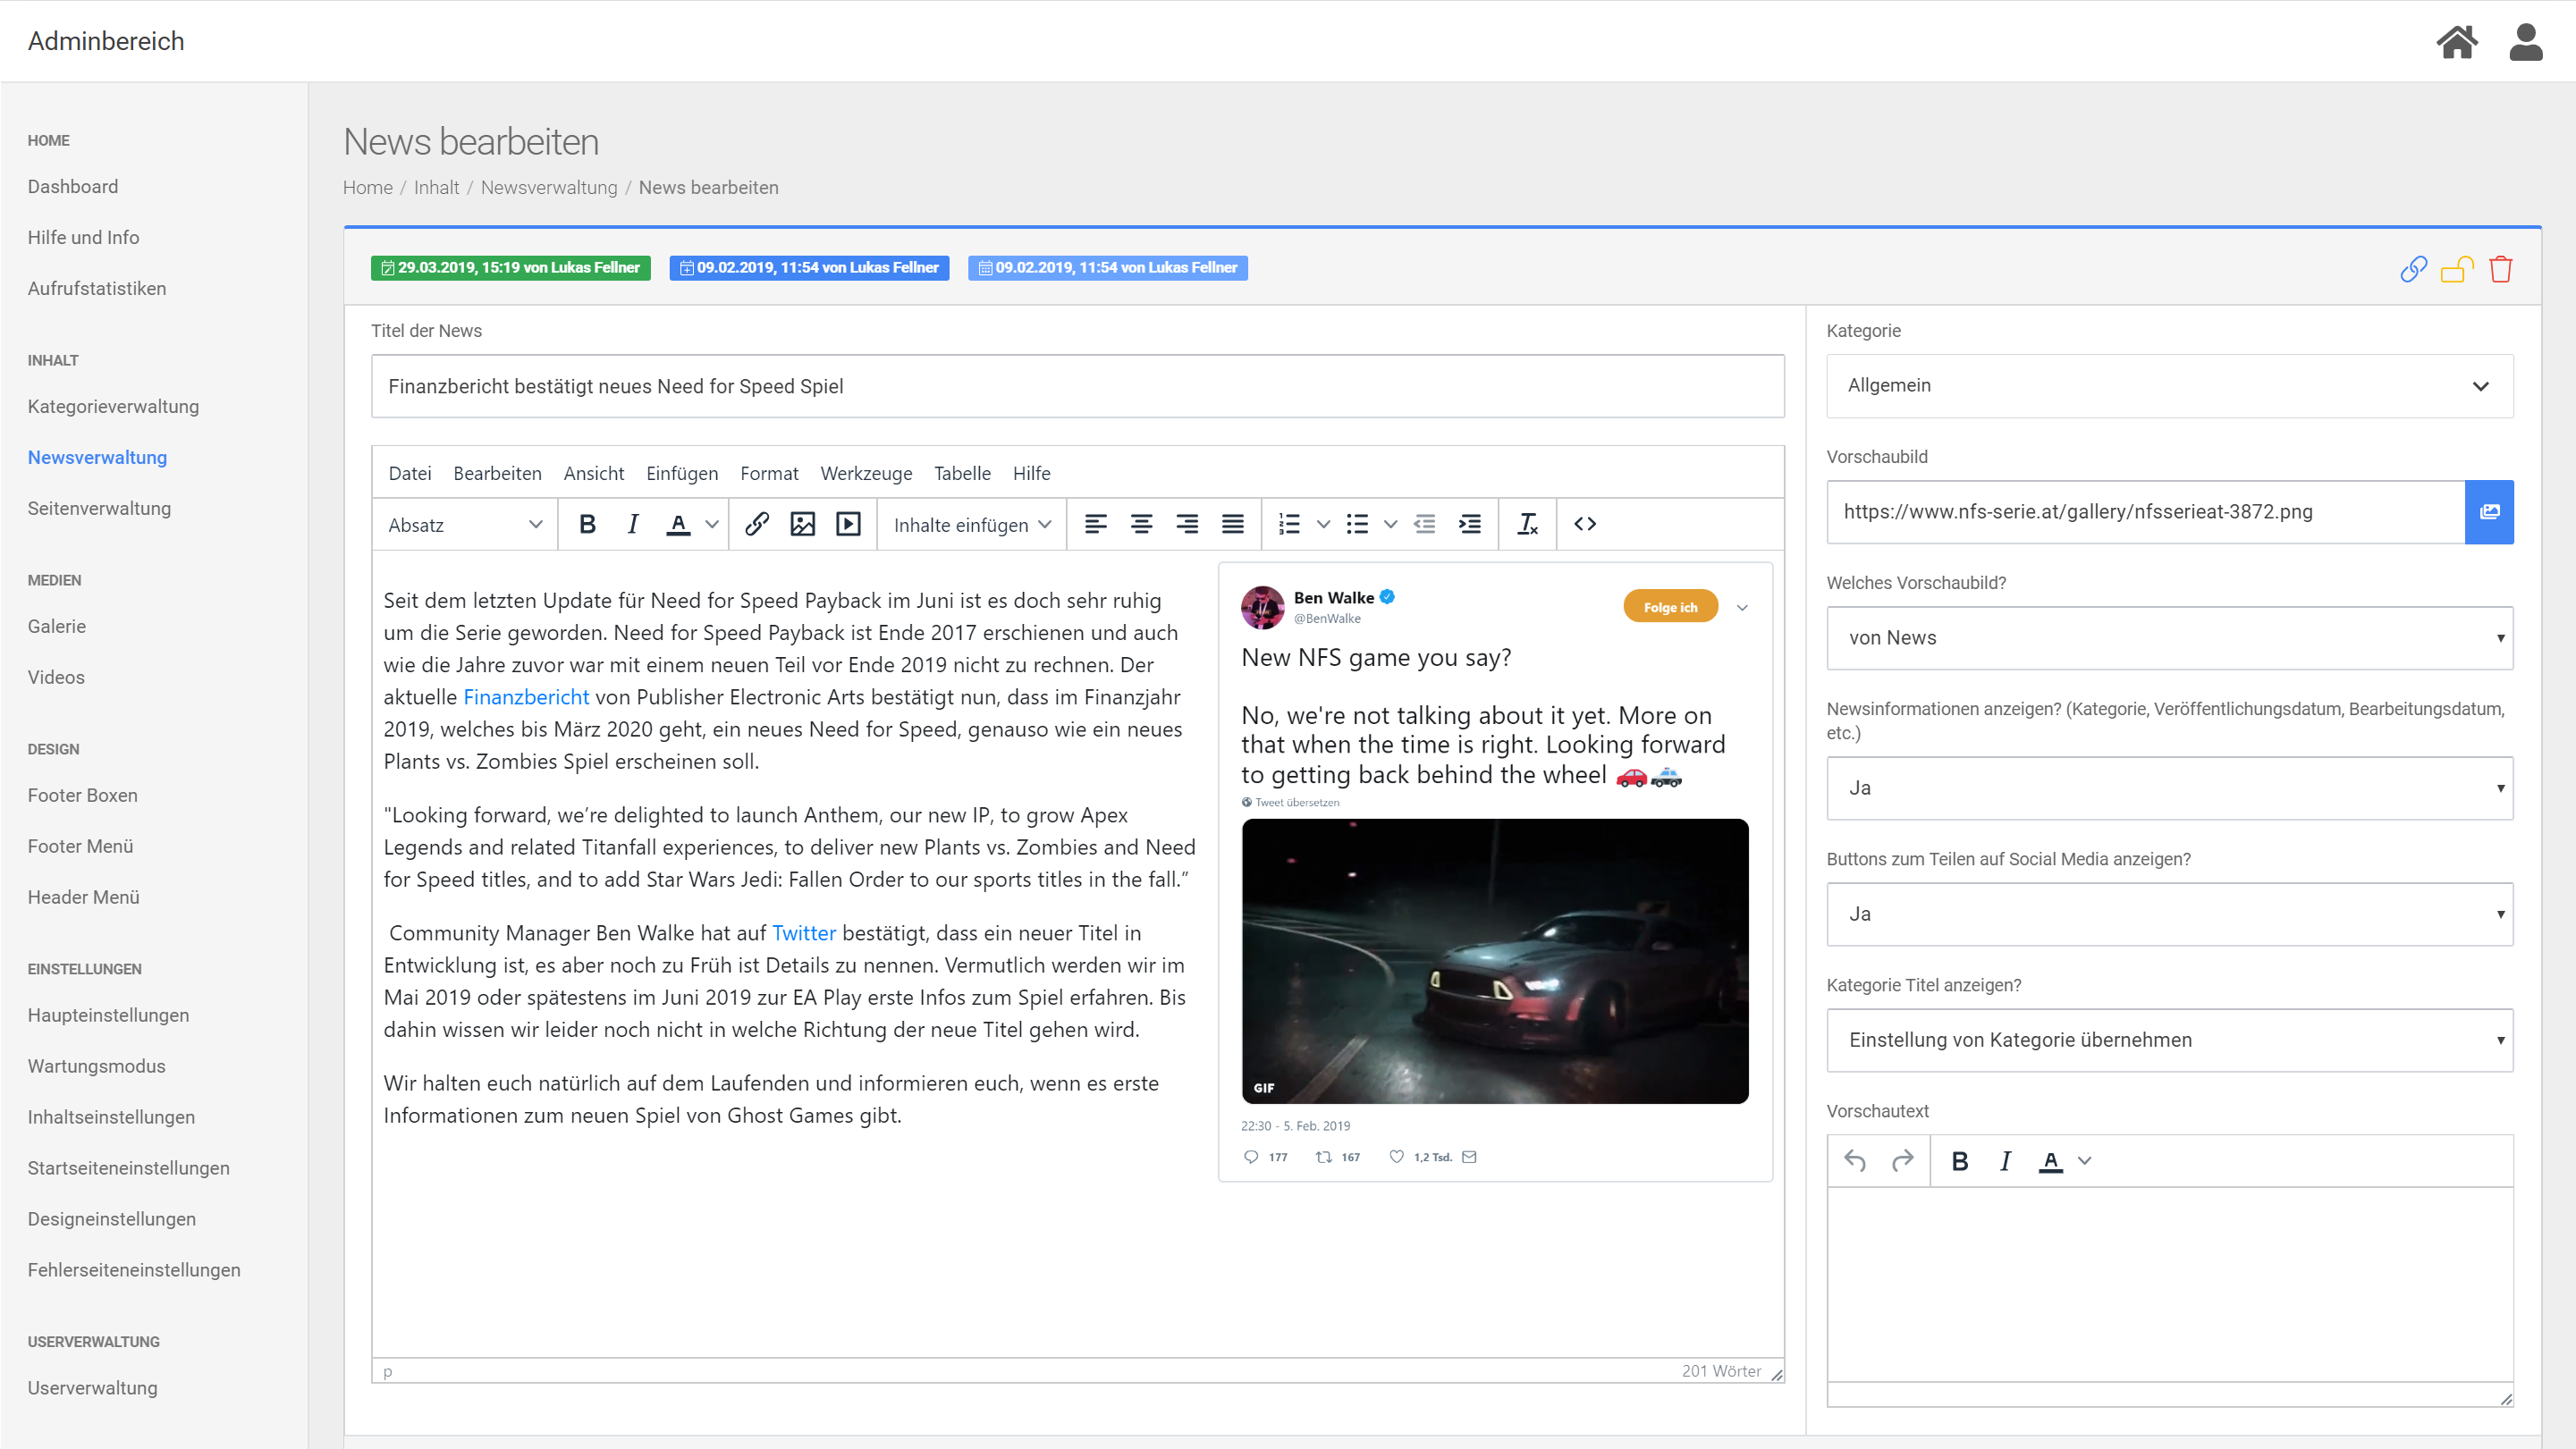Clear formatting icon
This screenshot has width=2576, height=1449.
[1527, 524]
